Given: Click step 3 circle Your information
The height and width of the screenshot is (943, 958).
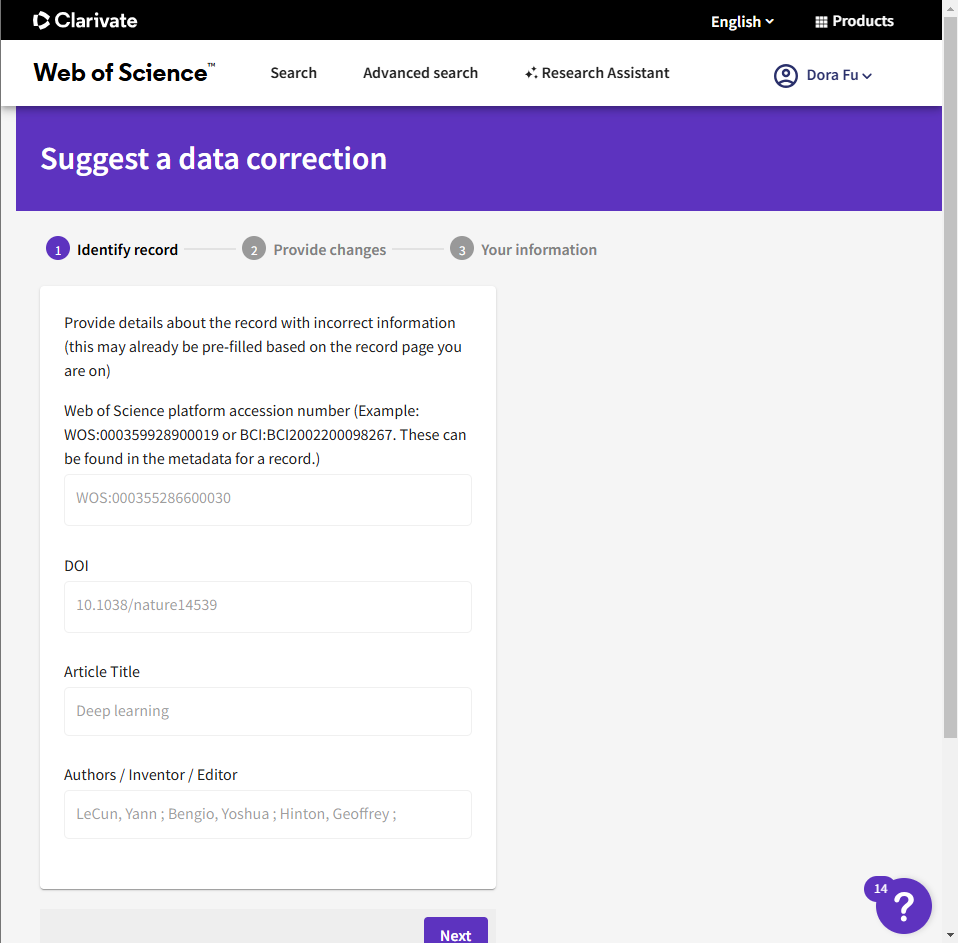Looking at the screenshot, I should (x=461, y=249).
